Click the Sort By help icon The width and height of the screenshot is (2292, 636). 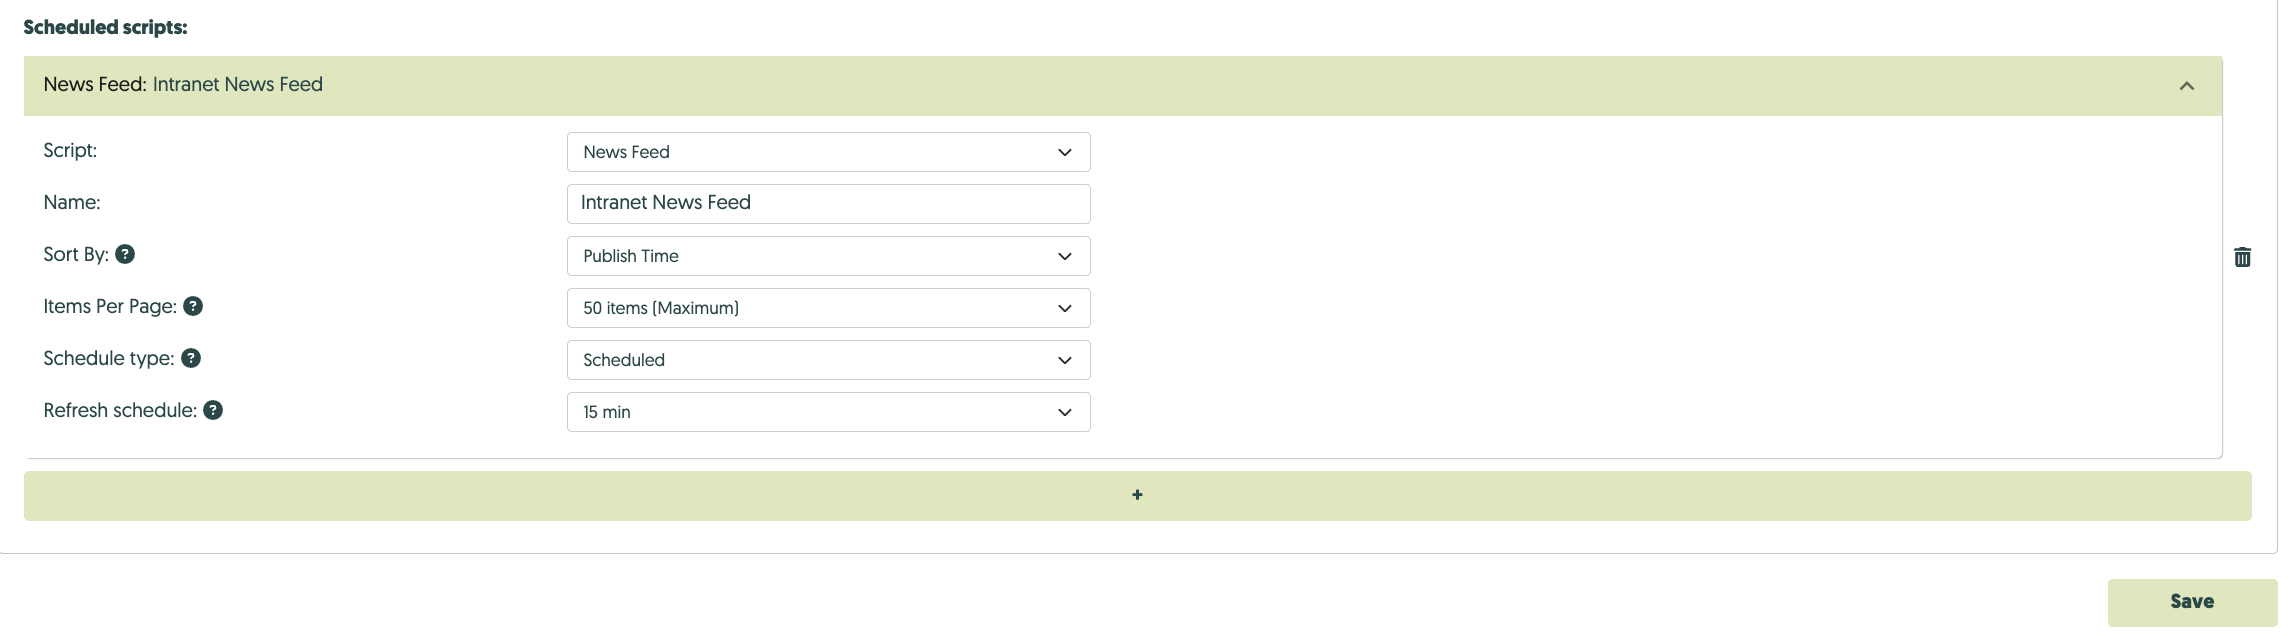coord(125,254)
